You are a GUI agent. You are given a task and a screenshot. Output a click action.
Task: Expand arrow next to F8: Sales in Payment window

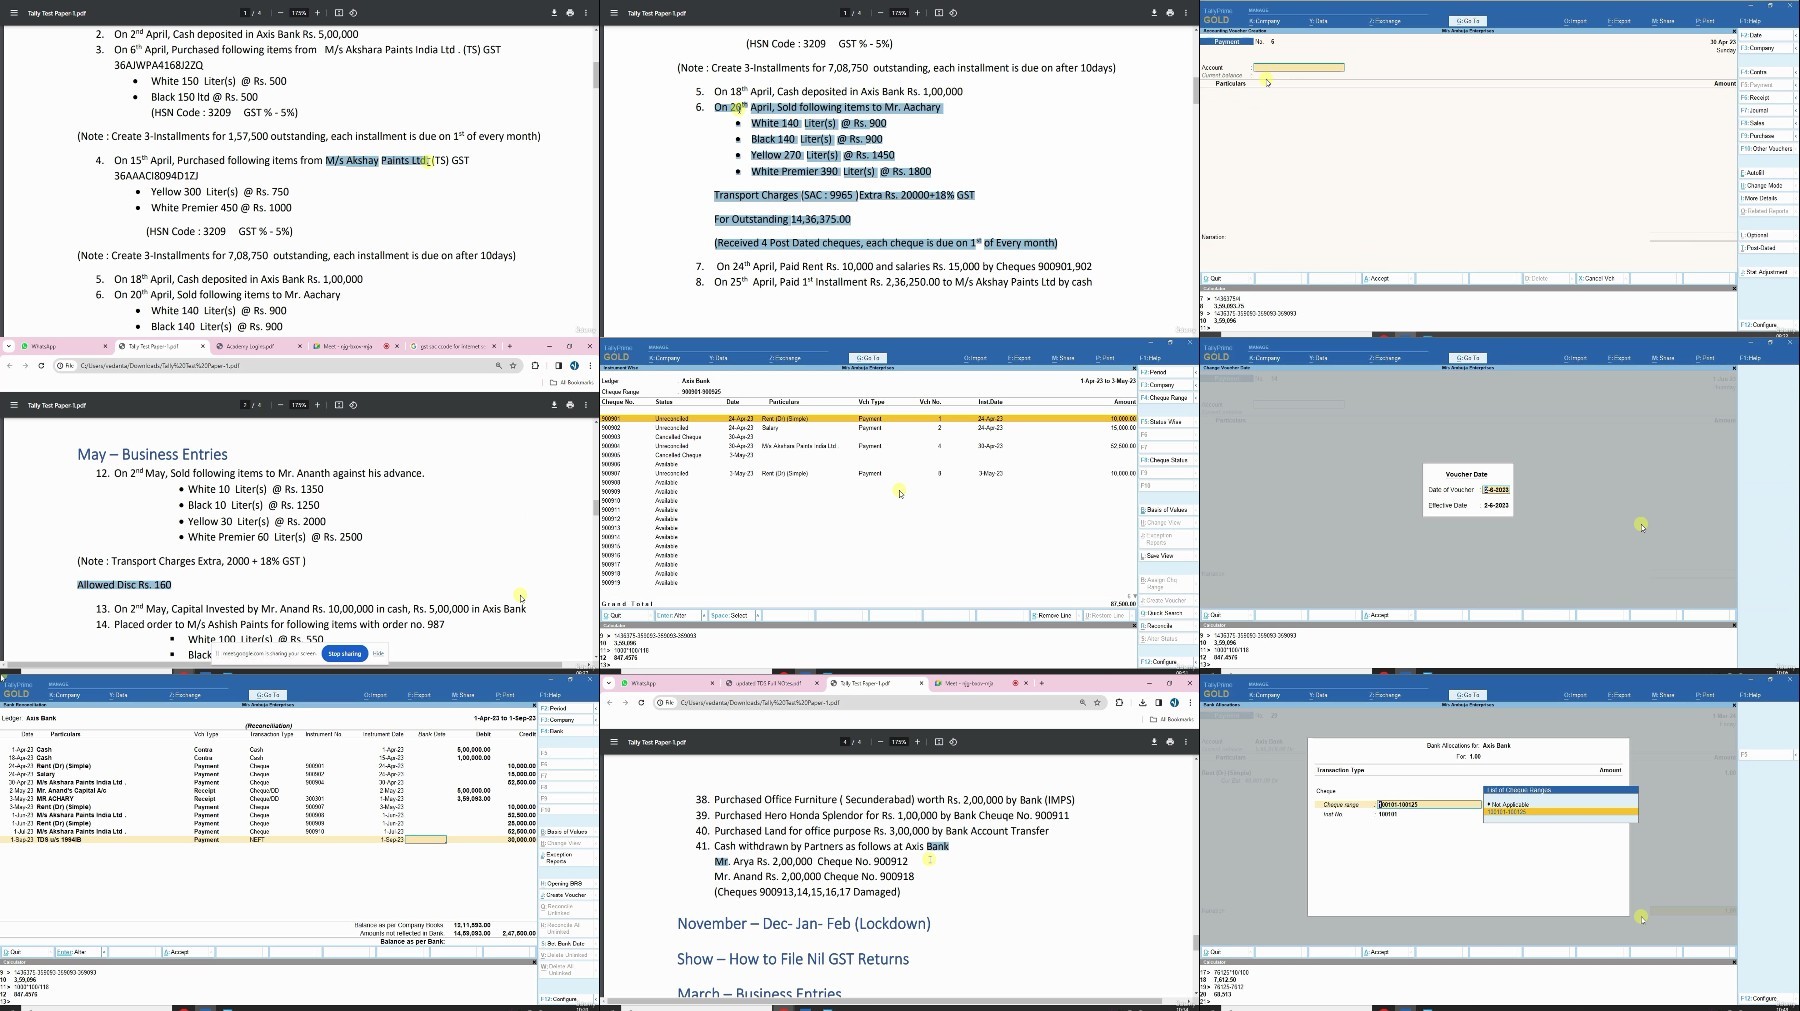[x=1795, y=123]
